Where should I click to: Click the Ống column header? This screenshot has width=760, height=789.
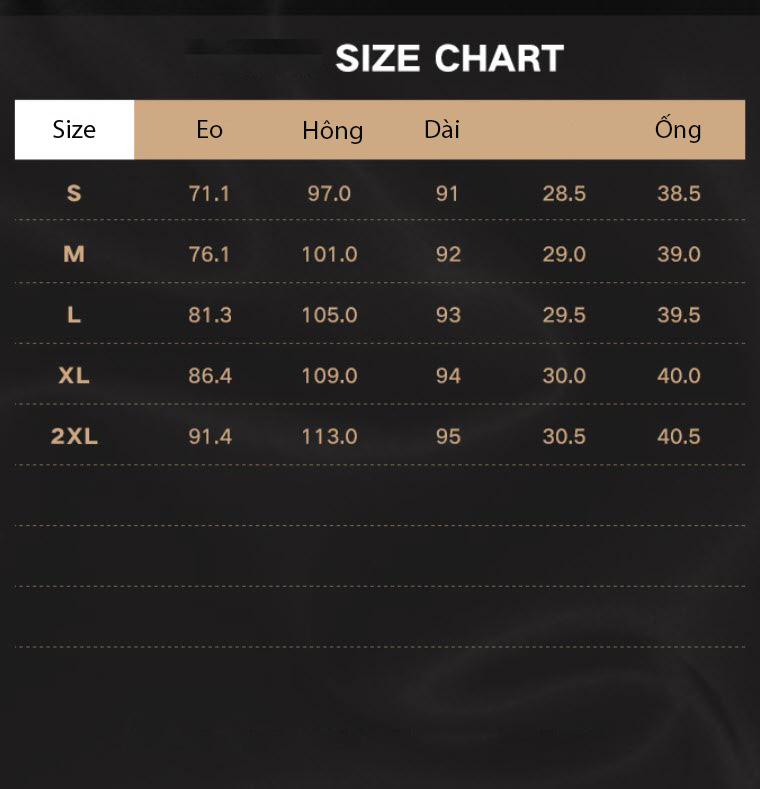click(x=678, y=129)
